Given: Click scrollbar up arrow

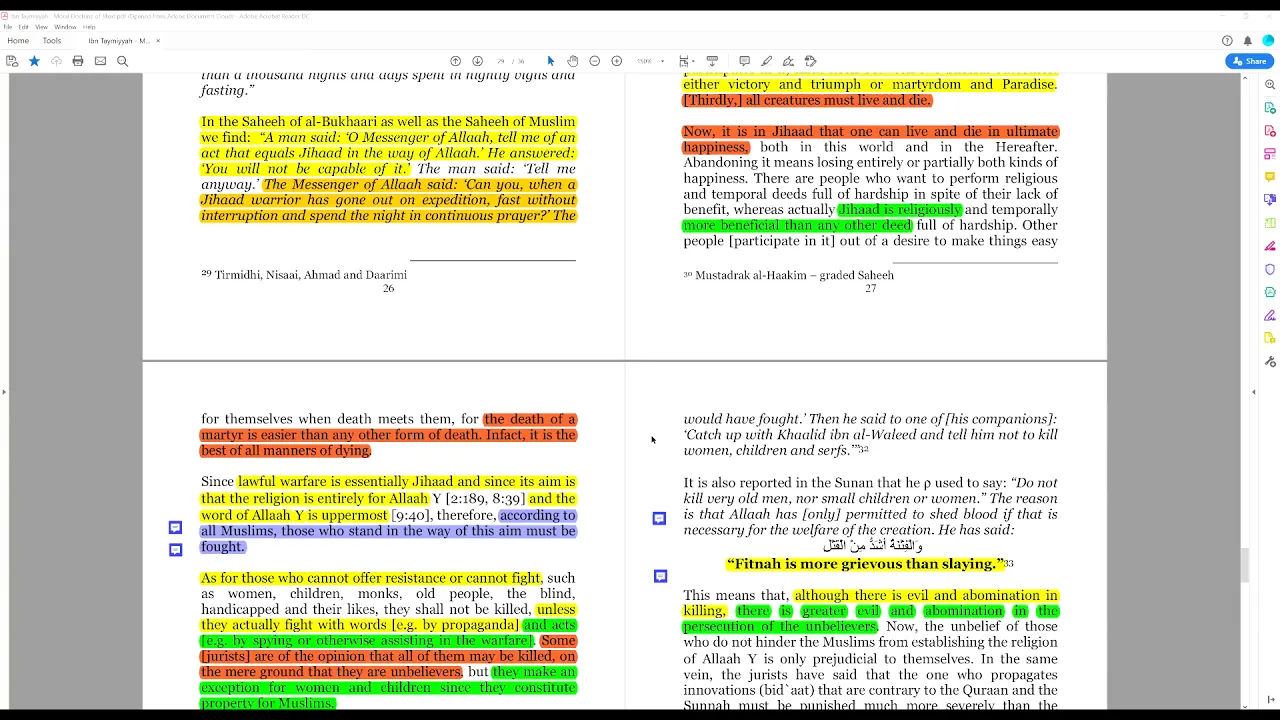Looking at the screenshot, I should tap(1245, 77).
